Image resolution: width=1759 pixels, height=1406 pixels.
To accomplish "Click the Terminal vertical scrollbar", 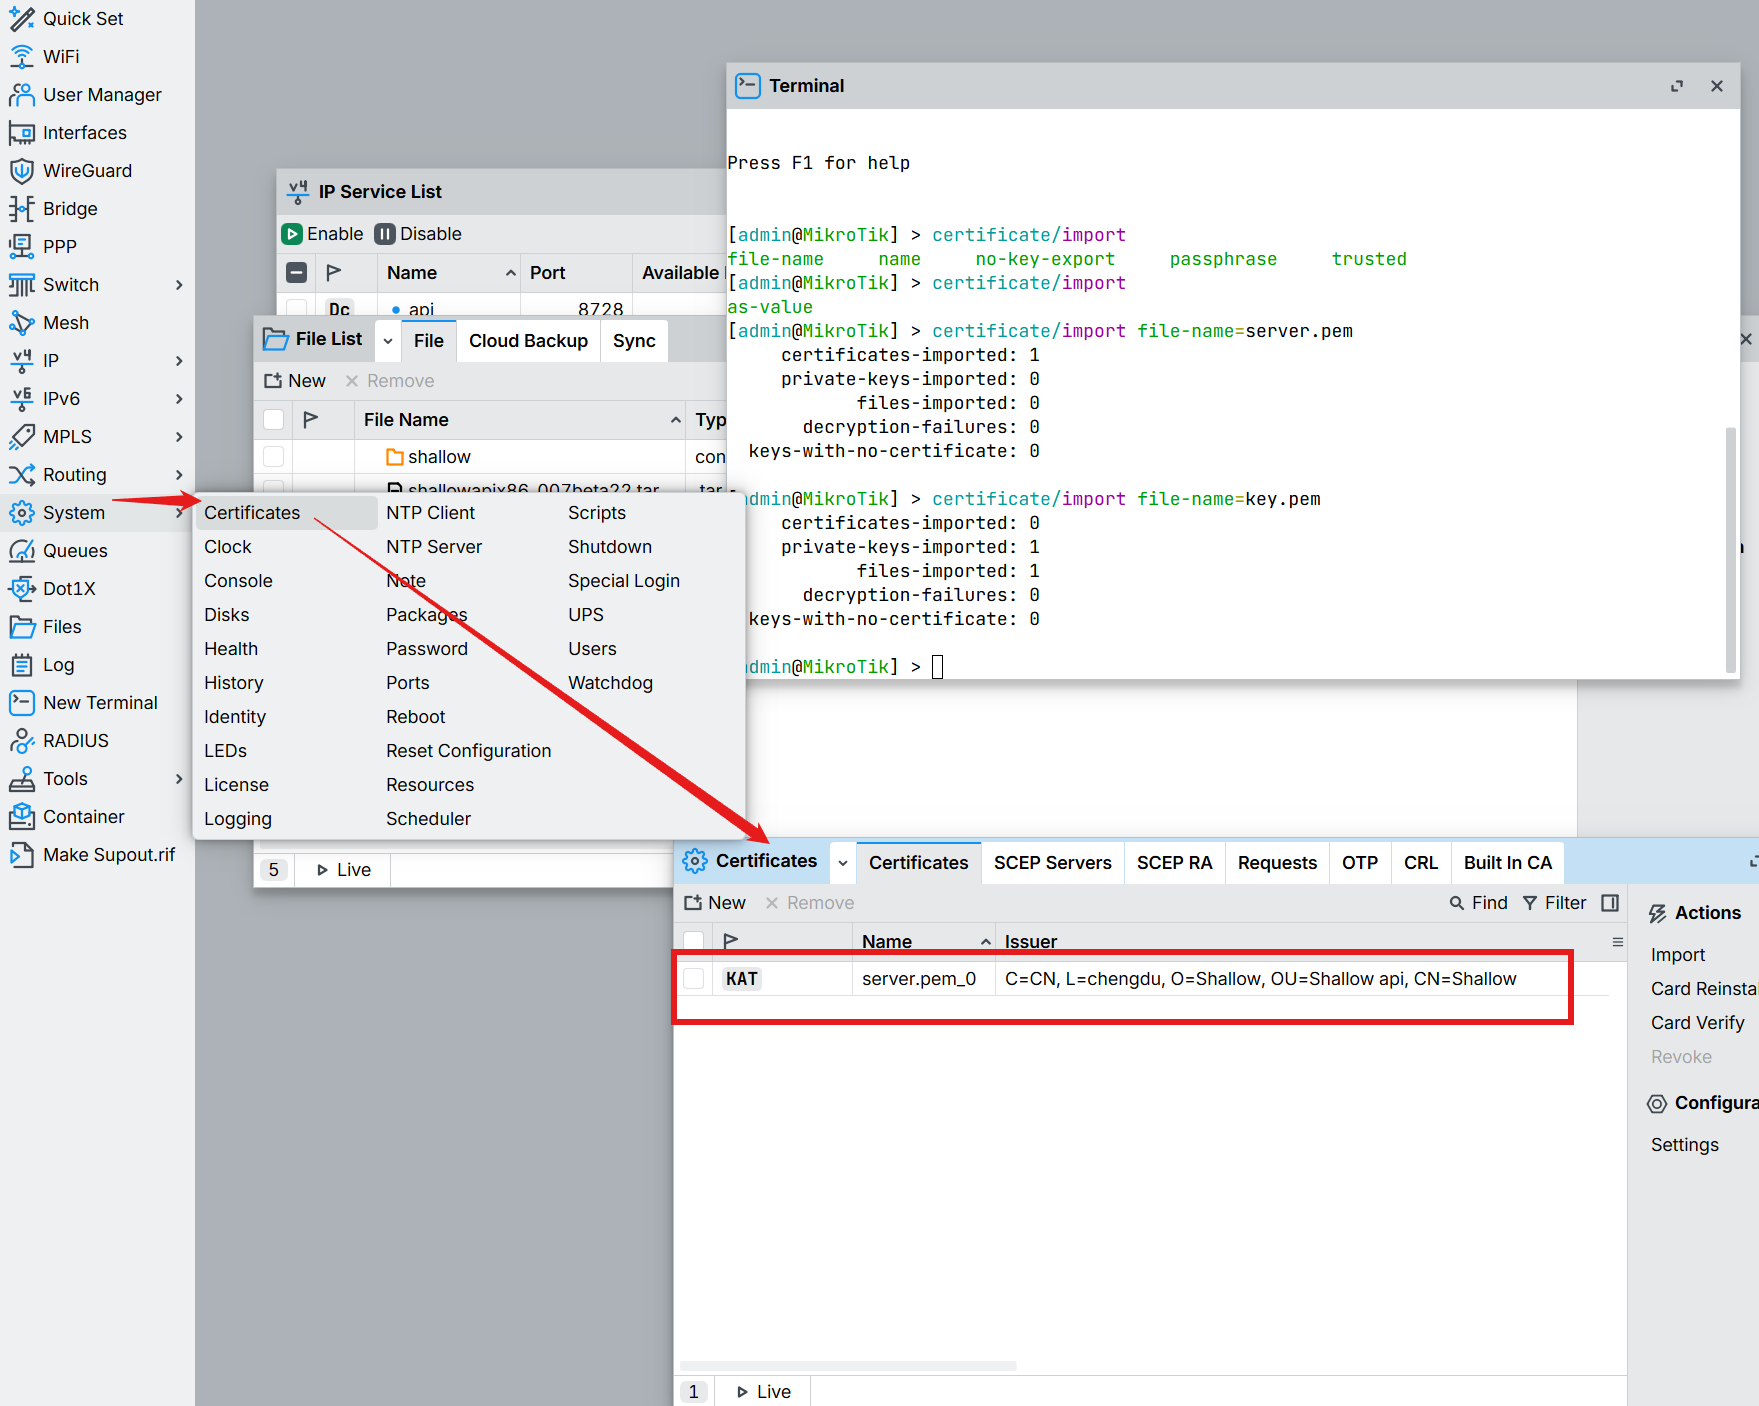I will point(1730,550).
